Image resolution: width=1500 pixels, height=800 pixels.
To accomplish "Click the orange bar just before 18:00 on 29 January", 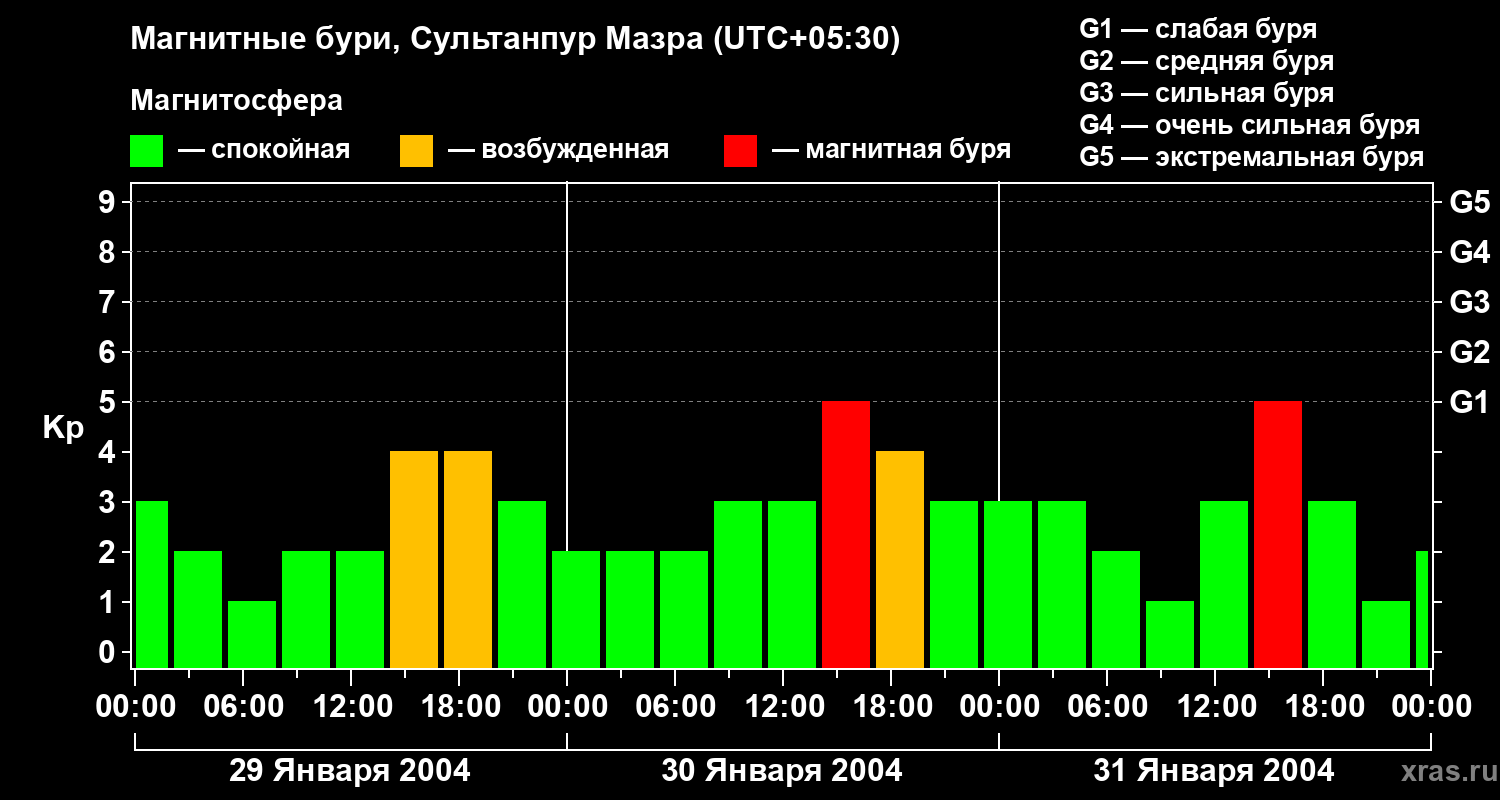I will coord(414,559).
